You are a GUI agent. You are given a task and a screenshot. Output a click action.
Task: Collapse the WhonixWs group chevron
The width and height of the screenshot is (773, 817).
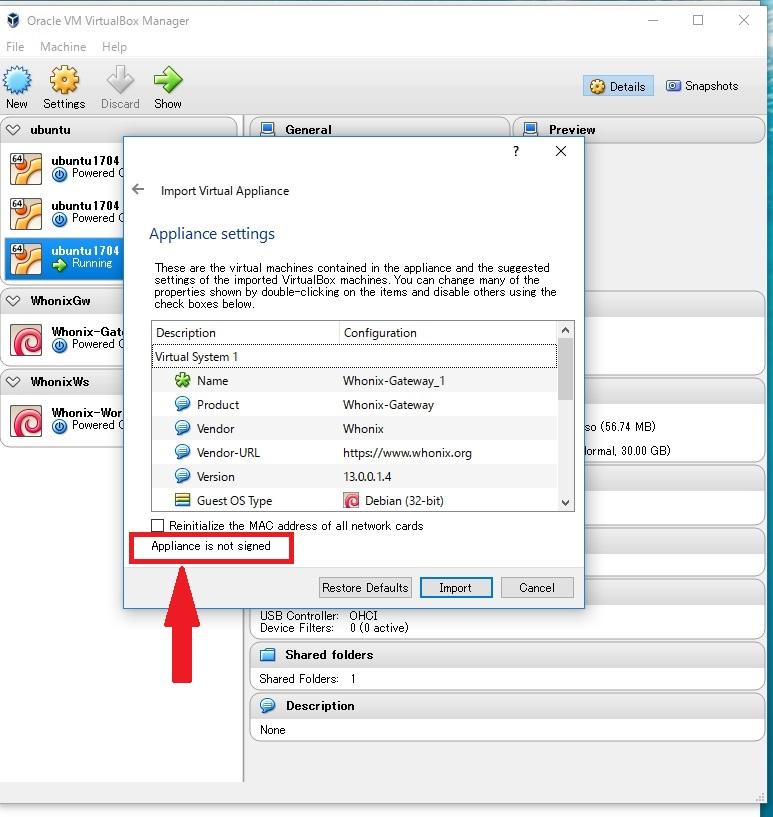coord(13,382)
